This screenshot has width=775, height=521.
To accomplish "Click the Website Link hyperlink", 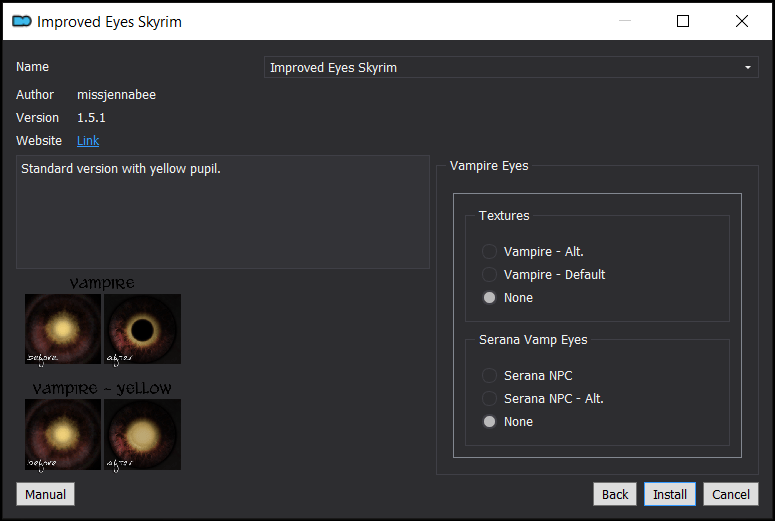I will coord(88,141).
